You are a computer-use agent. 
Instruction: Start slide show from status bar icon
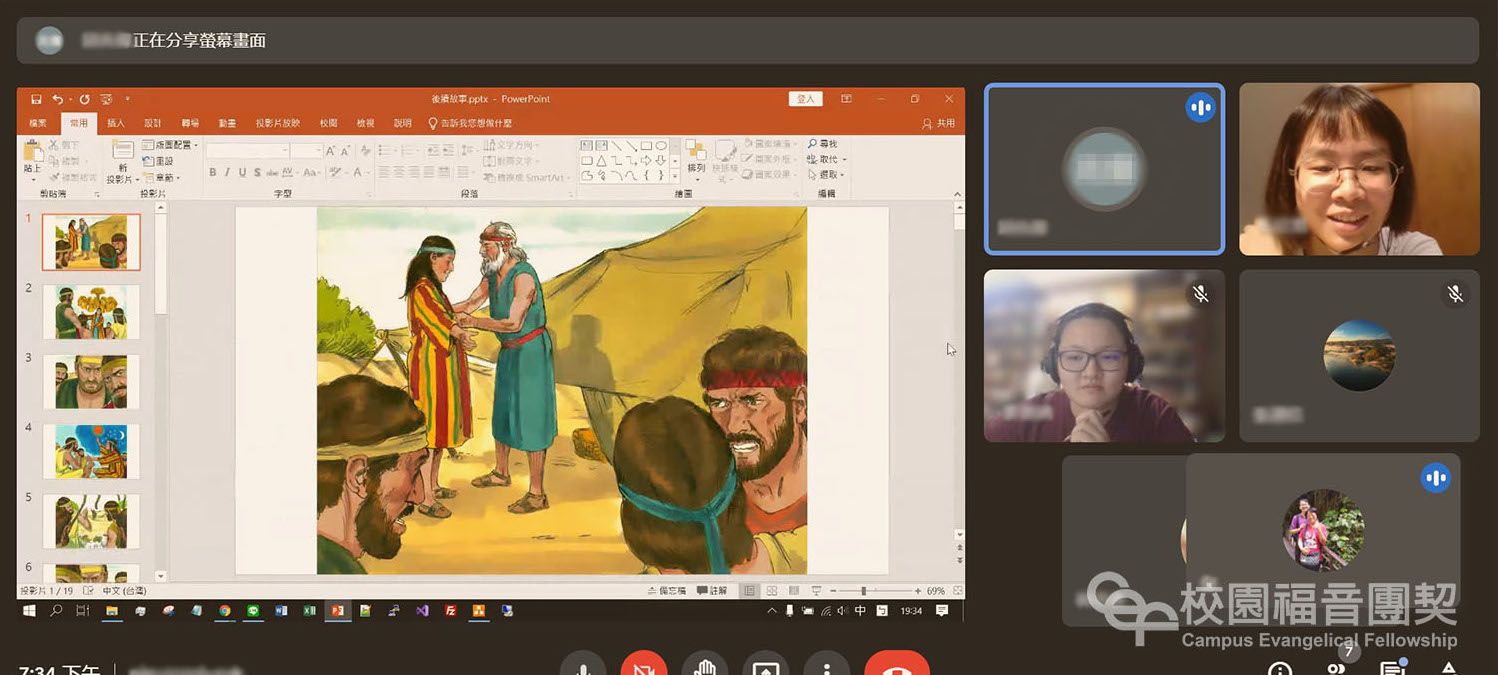(x=816, y=591)
